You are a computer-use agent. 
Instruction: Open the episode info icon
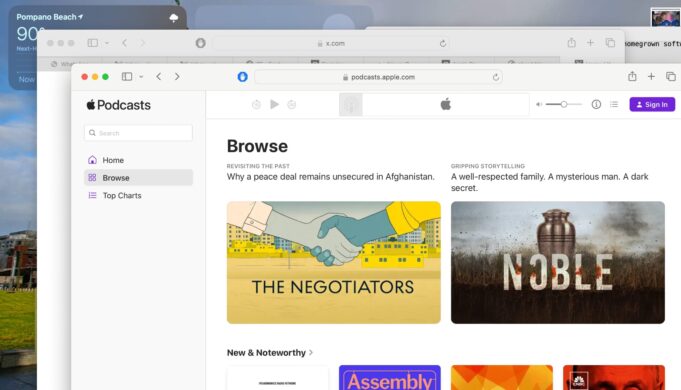click(596, 104)
